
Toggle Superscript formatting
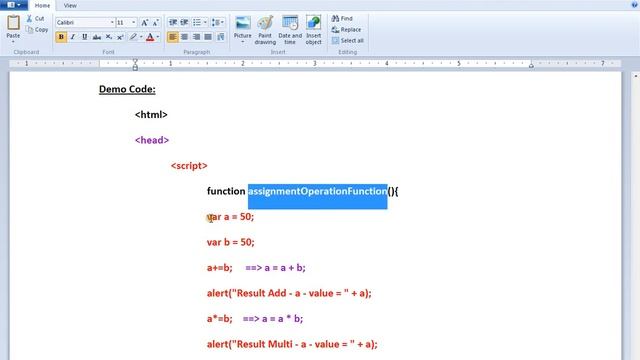(120, 37)
